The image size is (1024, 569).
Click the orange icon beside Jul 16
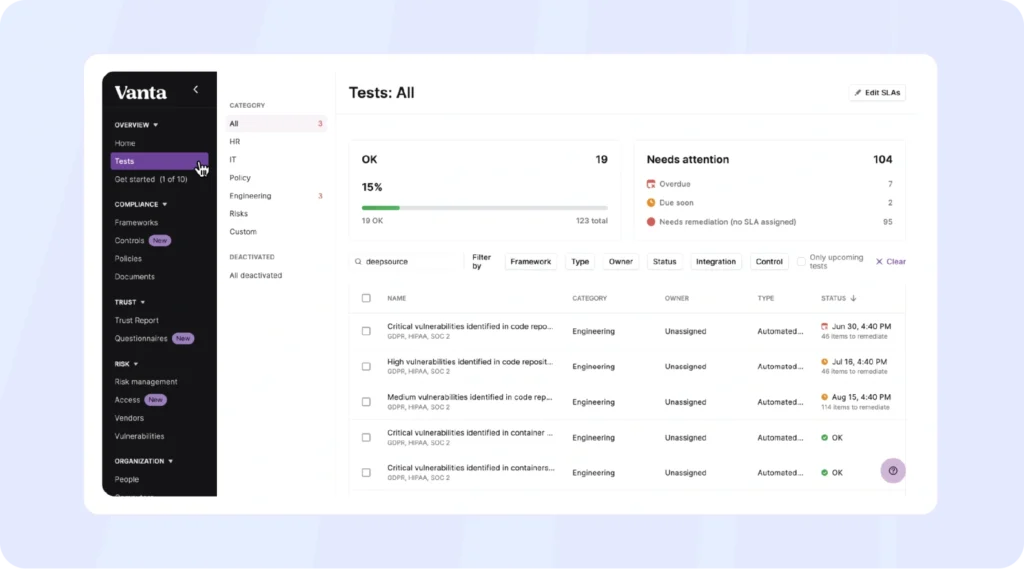pyautogui.click(x=824, y=361)
